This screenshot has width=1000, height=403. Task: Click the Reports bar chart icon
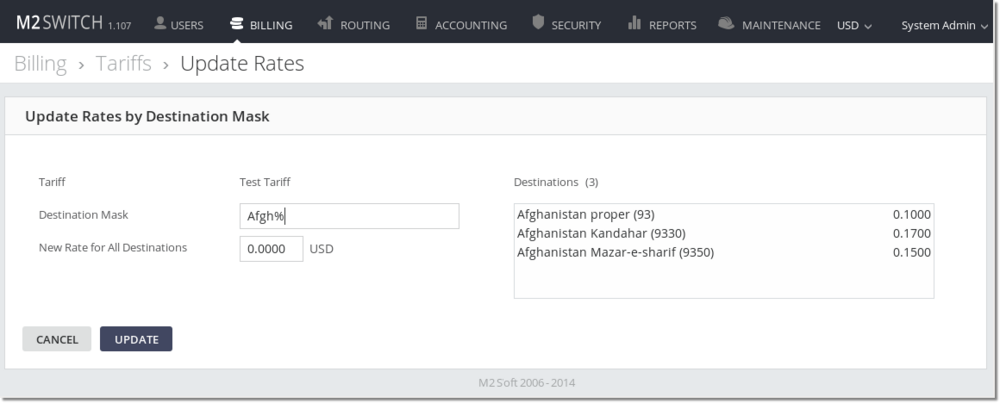point(634,23)
